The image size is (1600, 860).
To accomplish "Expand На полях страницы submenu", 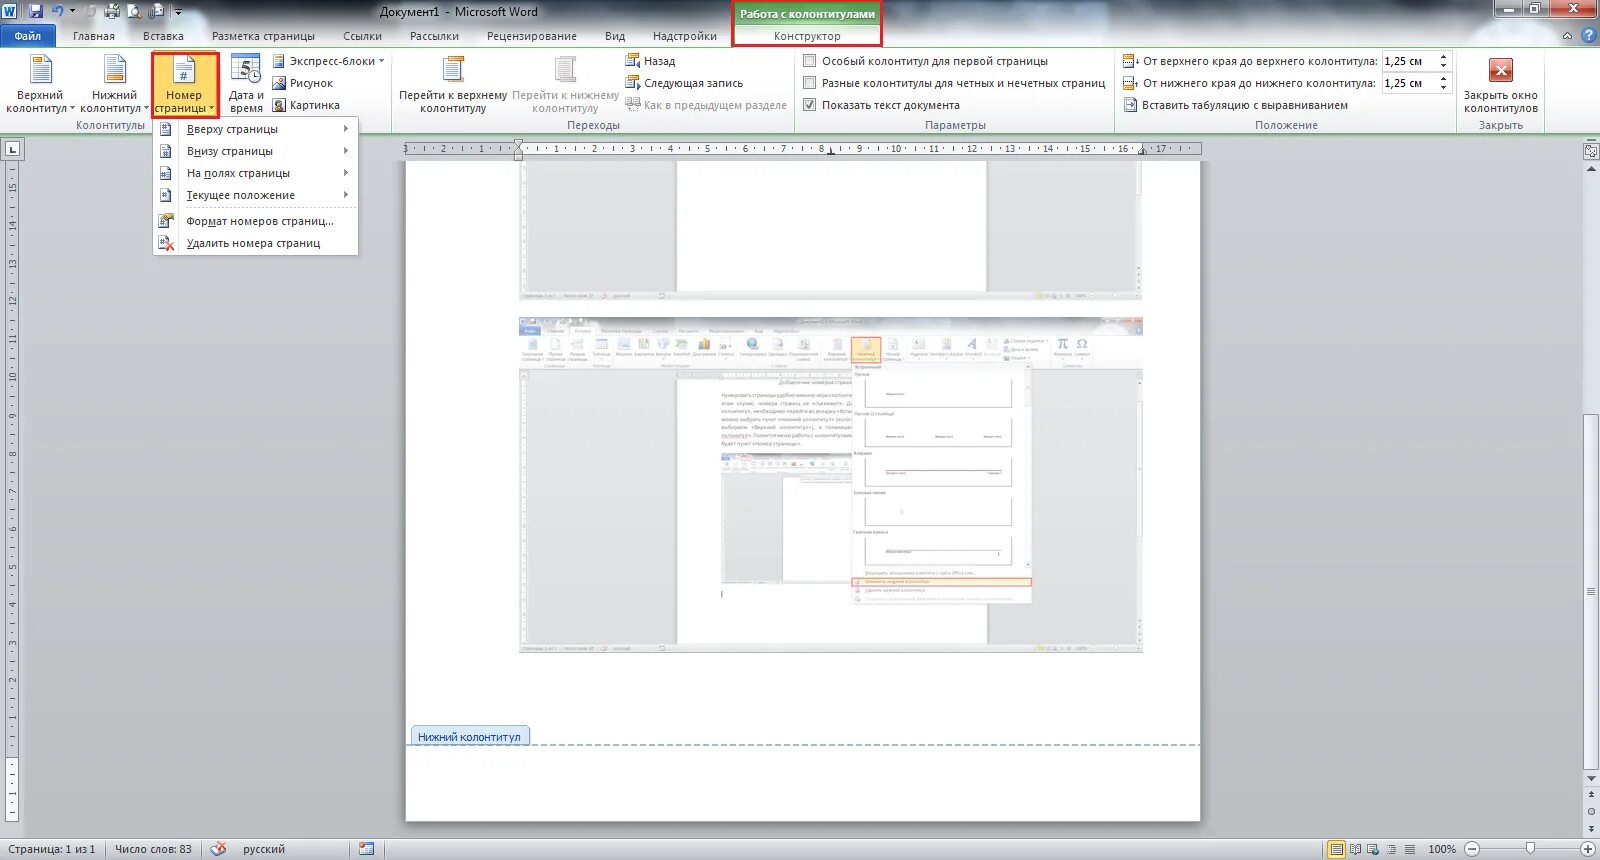I will pos(255,173).
